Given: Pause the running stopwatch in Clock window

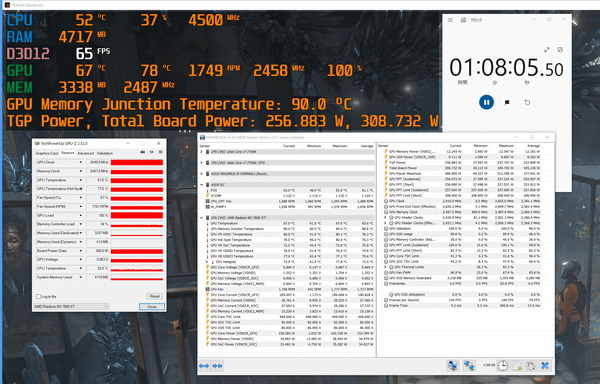Looking at the screenshot, I should tap(486, 102).
